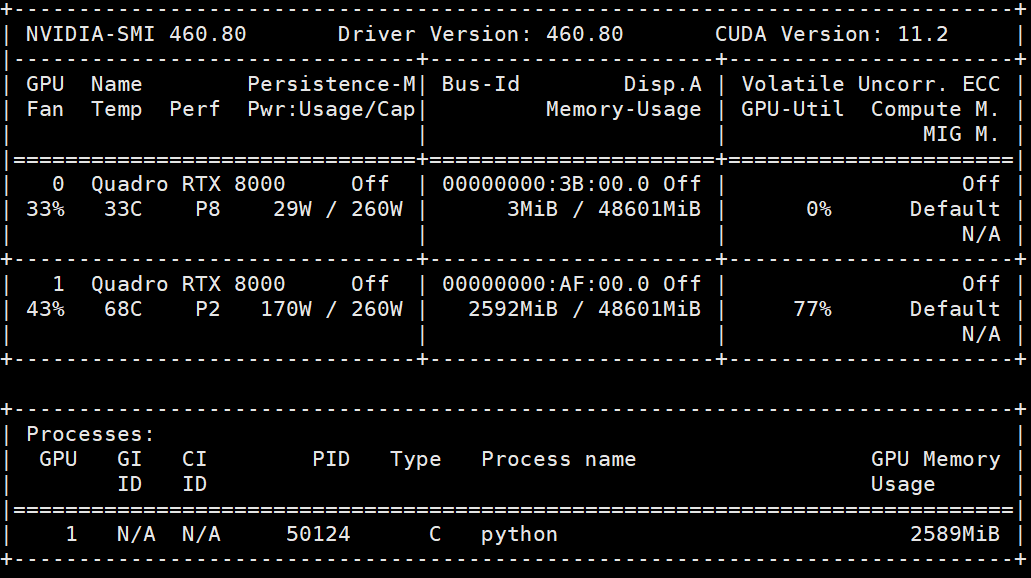This screenshot has height=578, width=1031.
Task: Click the 0% GPU utilization value
Action: [x=819, y=209]
